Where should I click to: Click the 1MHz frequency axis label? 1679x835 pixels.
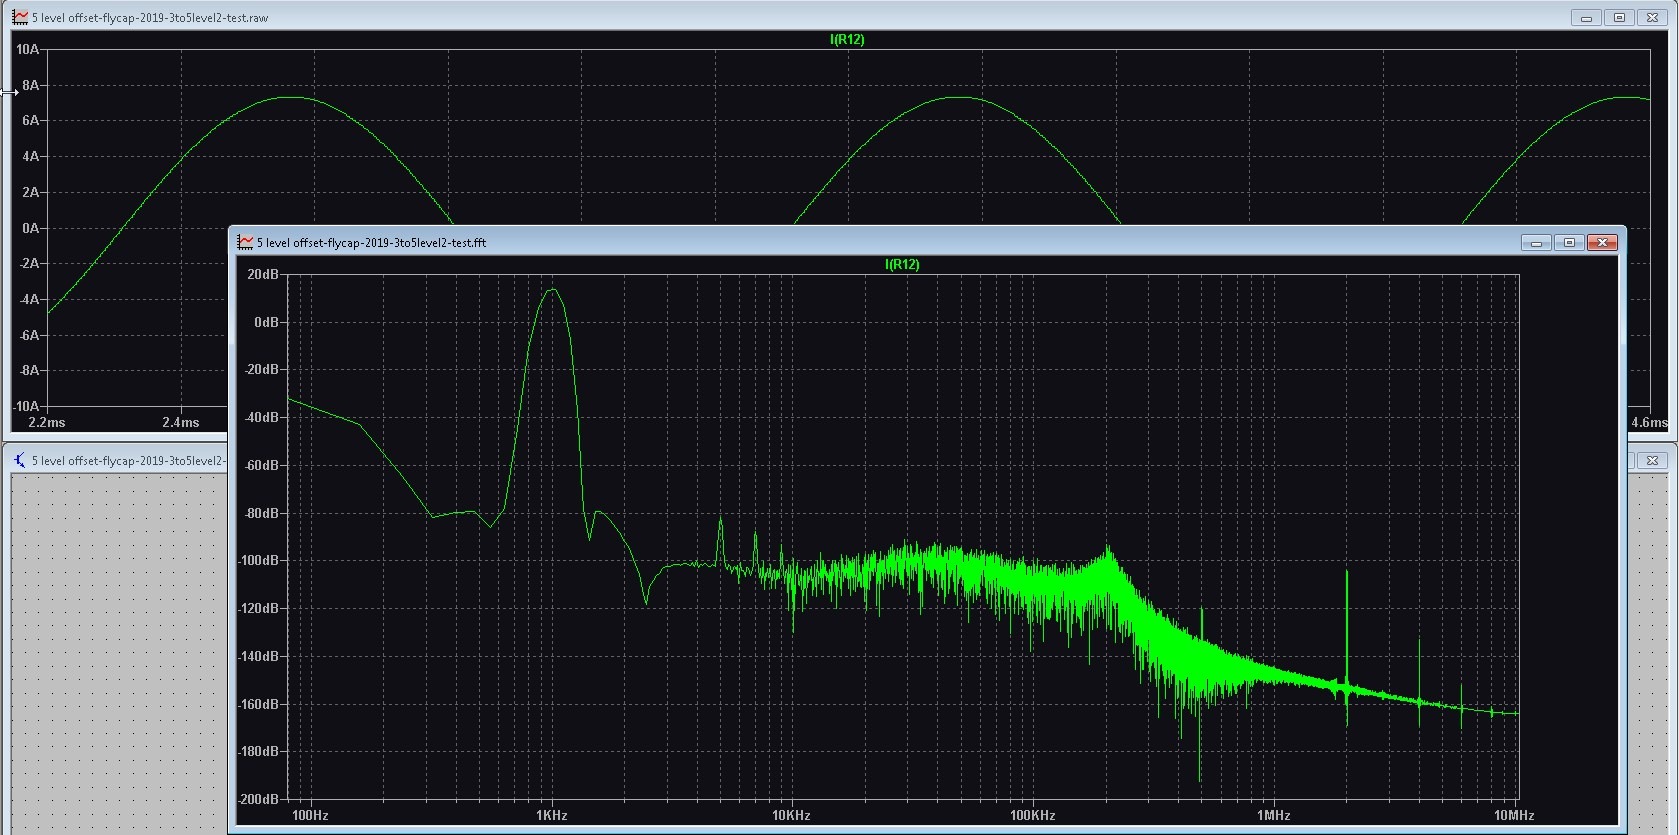click(1273, 815)
